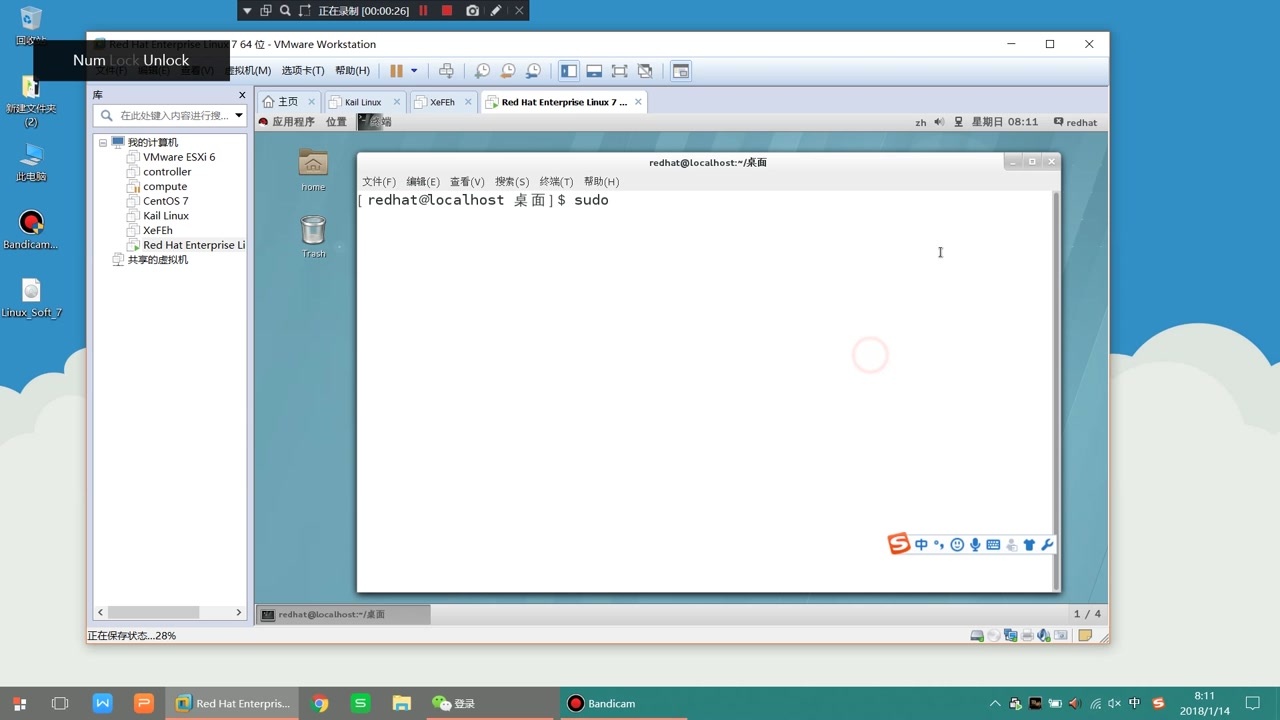The height and width of the screenshot is (720, 1280).
Task: Open the terminal 搜索(S) menu
Action: [512, 182]
